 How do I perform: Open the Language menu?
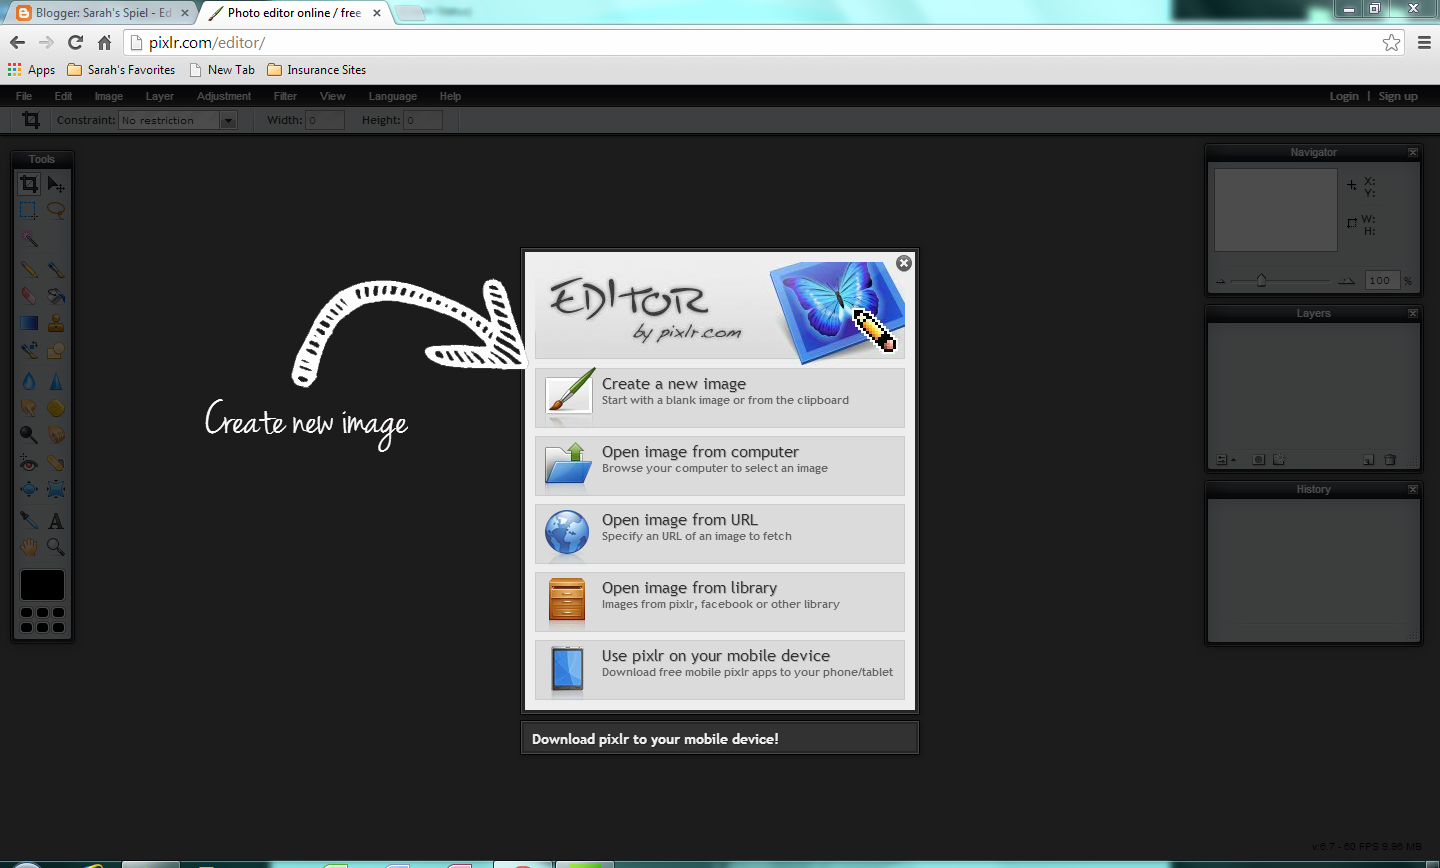(x=392, y=96)
